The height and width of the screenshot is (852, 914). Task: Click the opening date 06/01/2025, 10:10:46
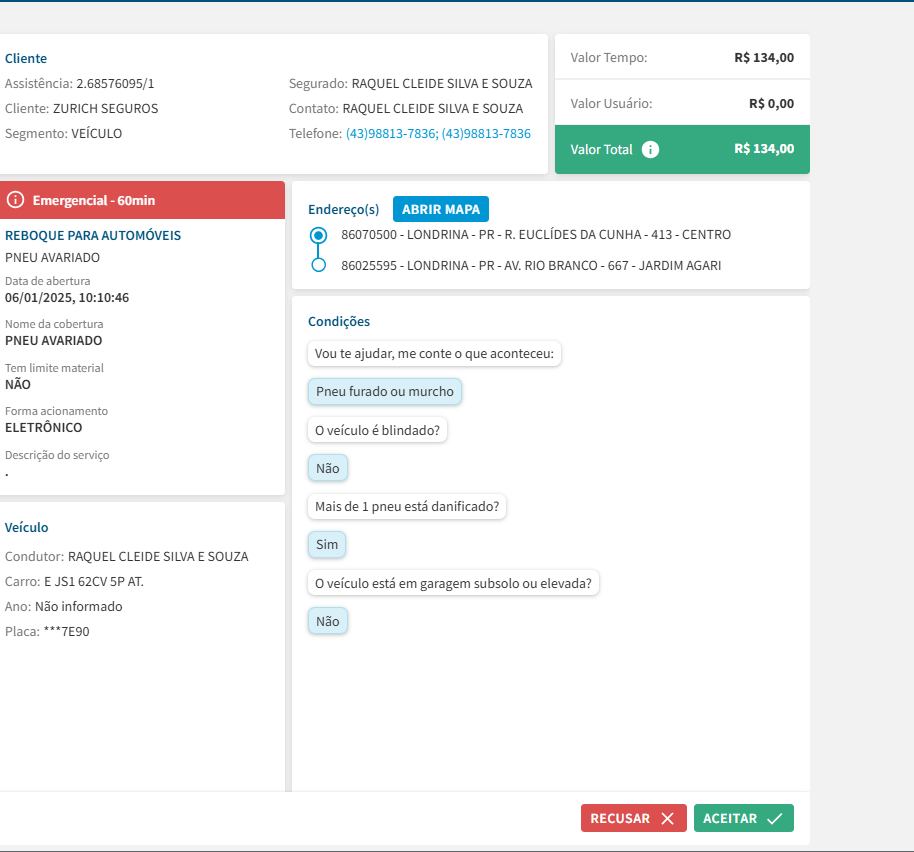(67, 298)
